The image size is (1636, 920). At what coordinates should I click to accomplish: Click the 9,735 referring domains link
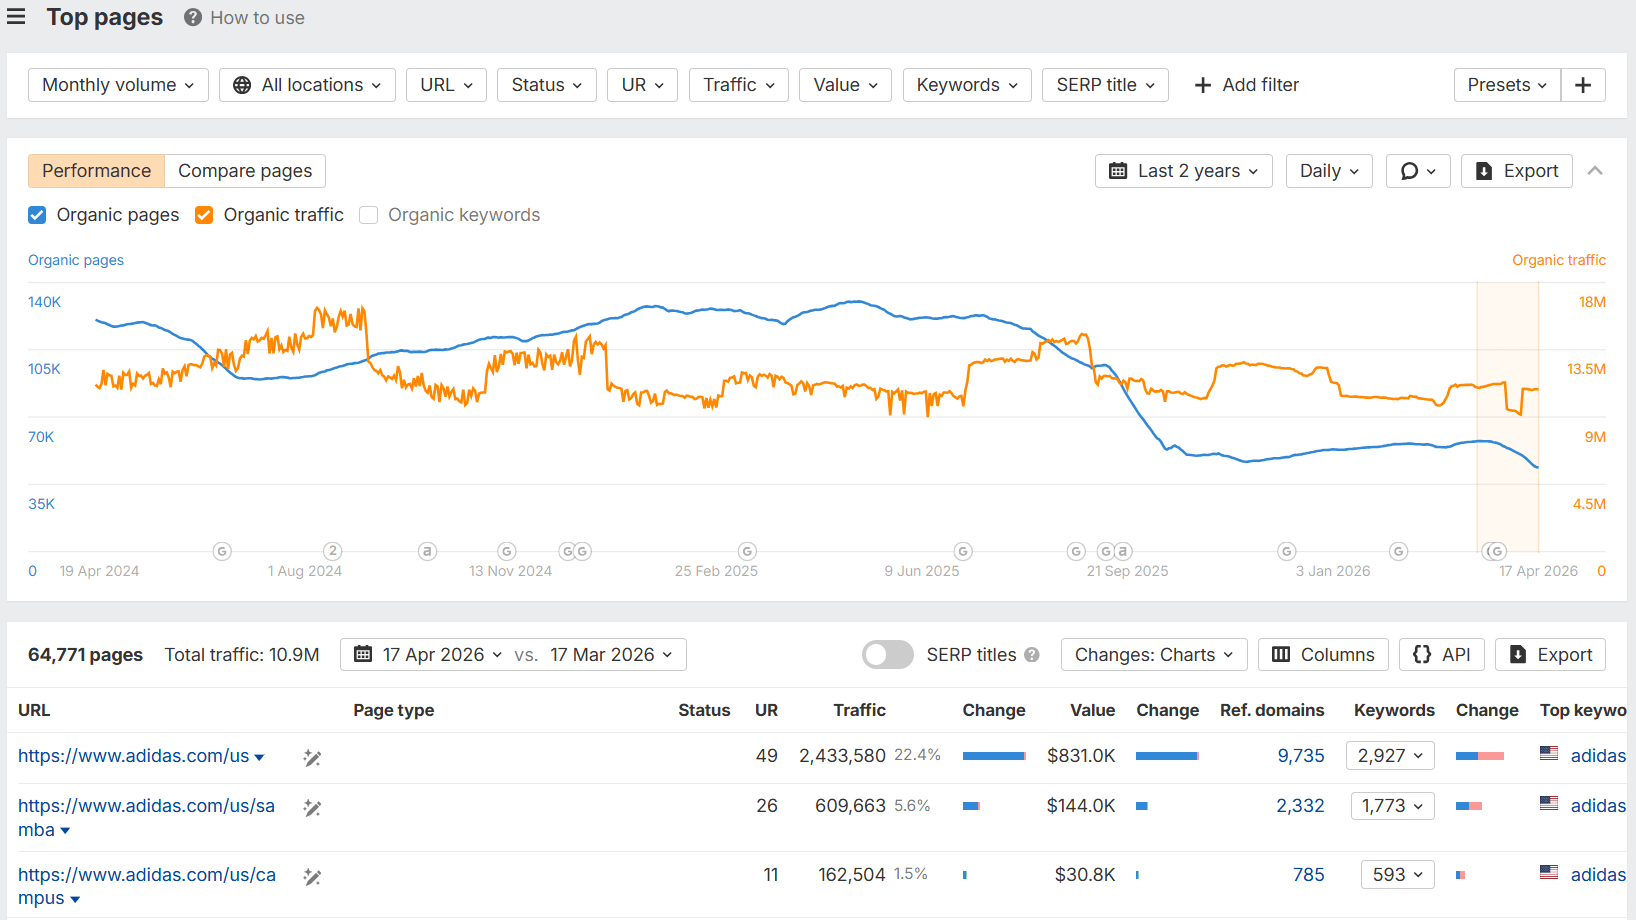point(1301,756)
